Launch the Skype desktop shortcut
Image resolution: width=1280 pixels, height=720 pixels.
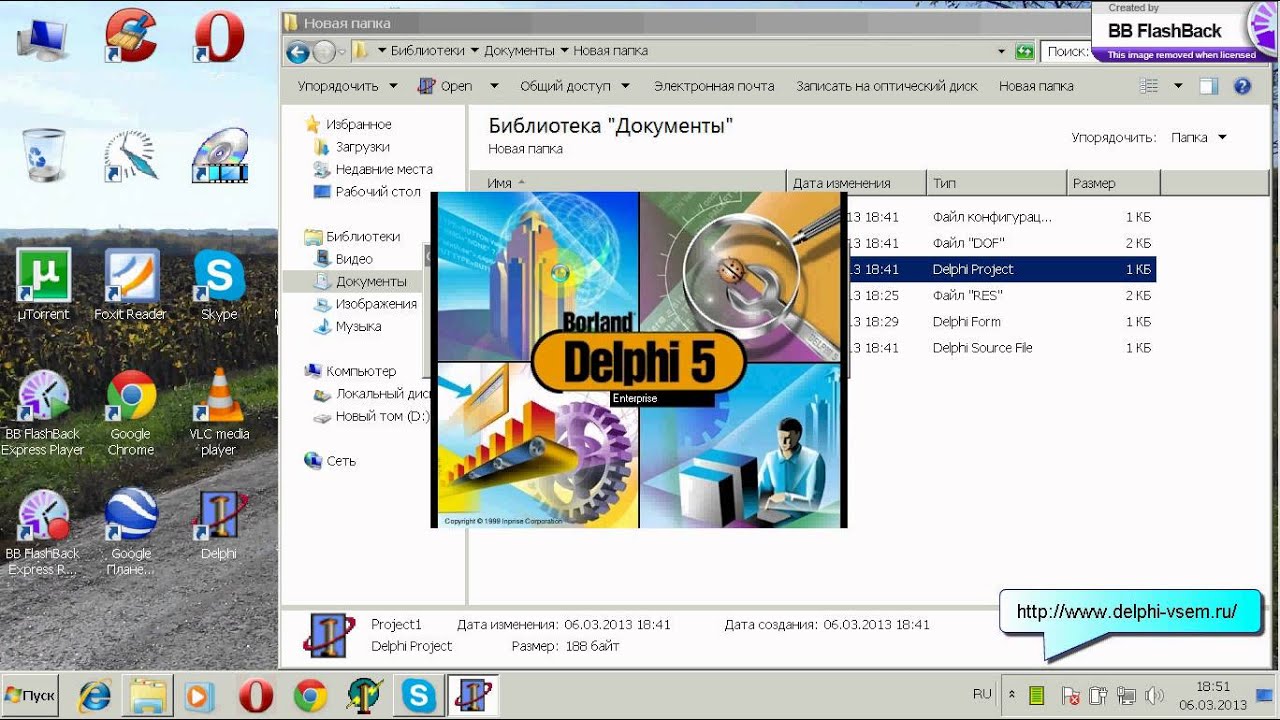click(219, 285)
